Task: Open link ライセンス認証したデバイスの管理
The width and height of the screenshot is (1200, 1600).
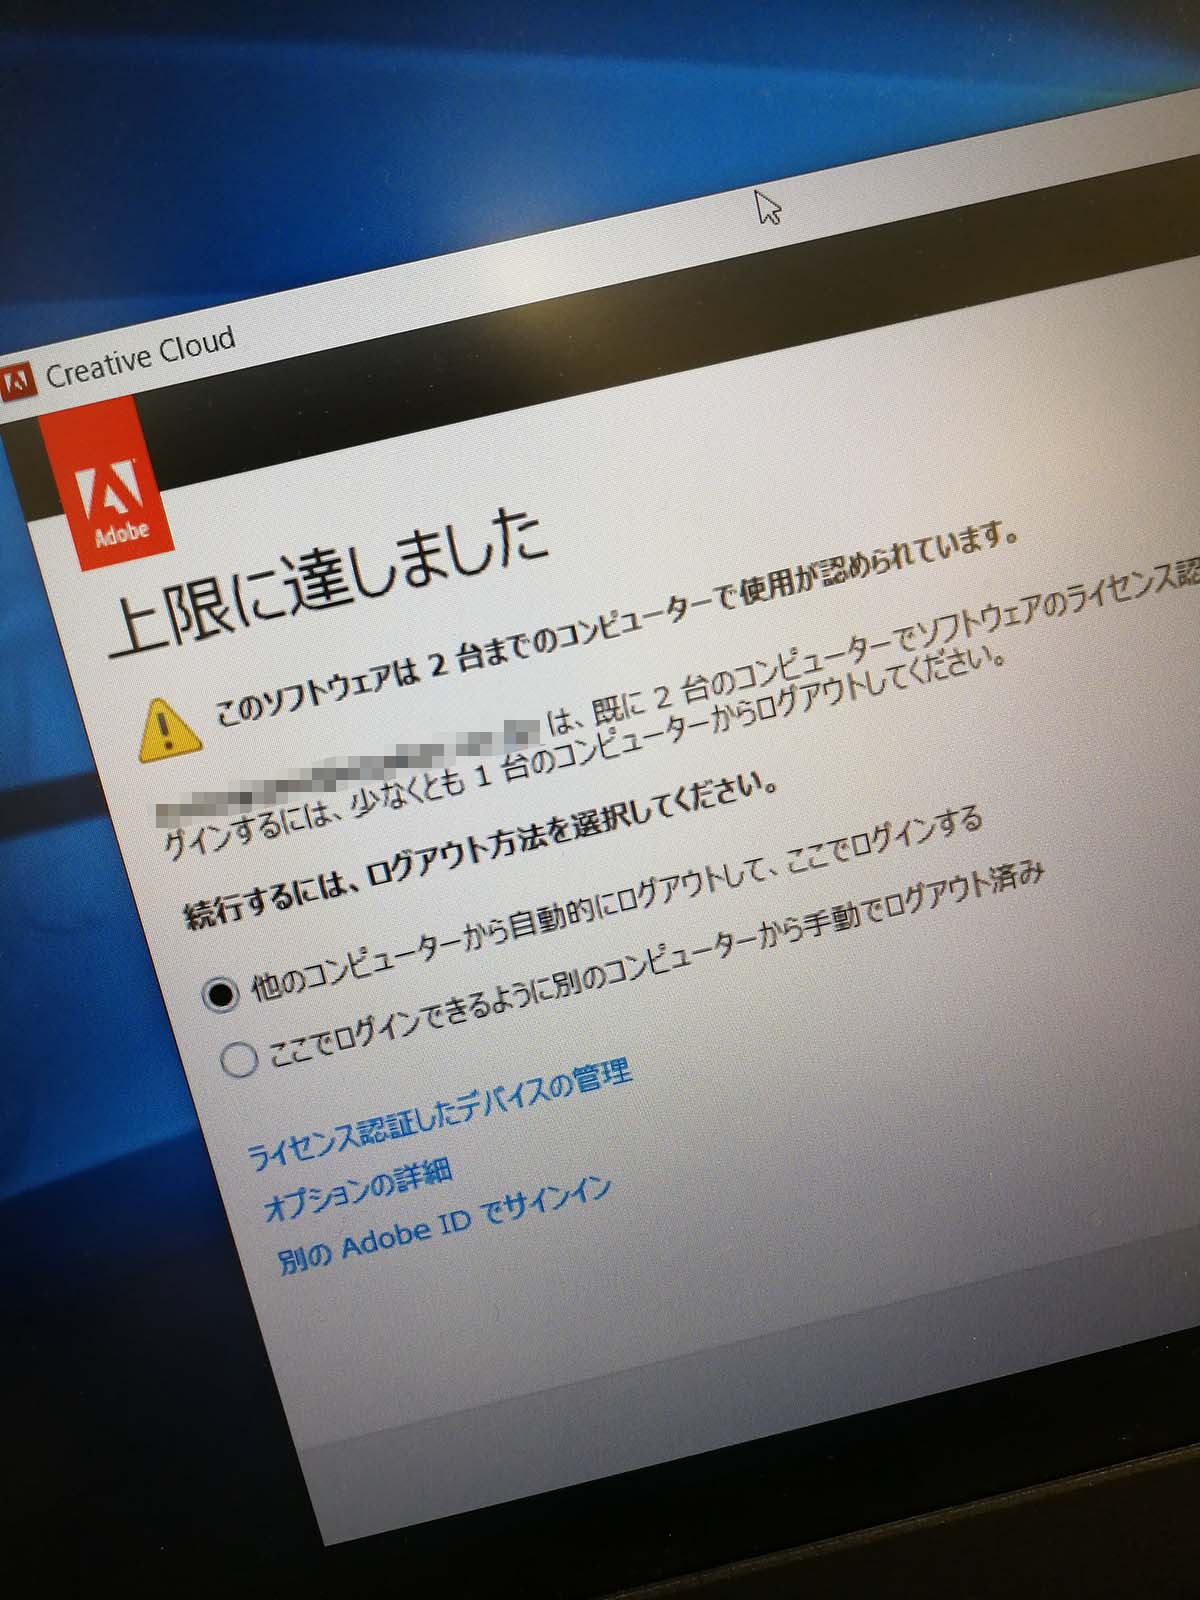Action: click(438, 1112)
